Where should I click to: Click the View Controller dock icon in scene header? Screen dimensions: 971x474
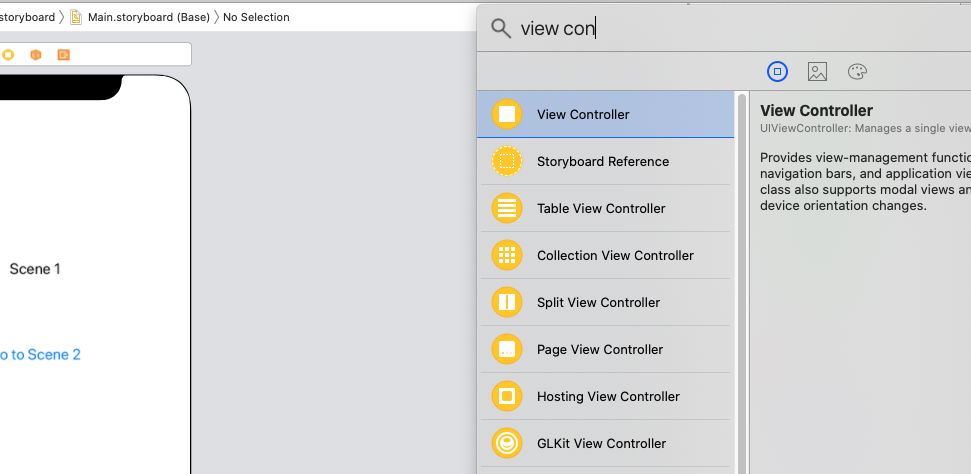tap(8, 55)
